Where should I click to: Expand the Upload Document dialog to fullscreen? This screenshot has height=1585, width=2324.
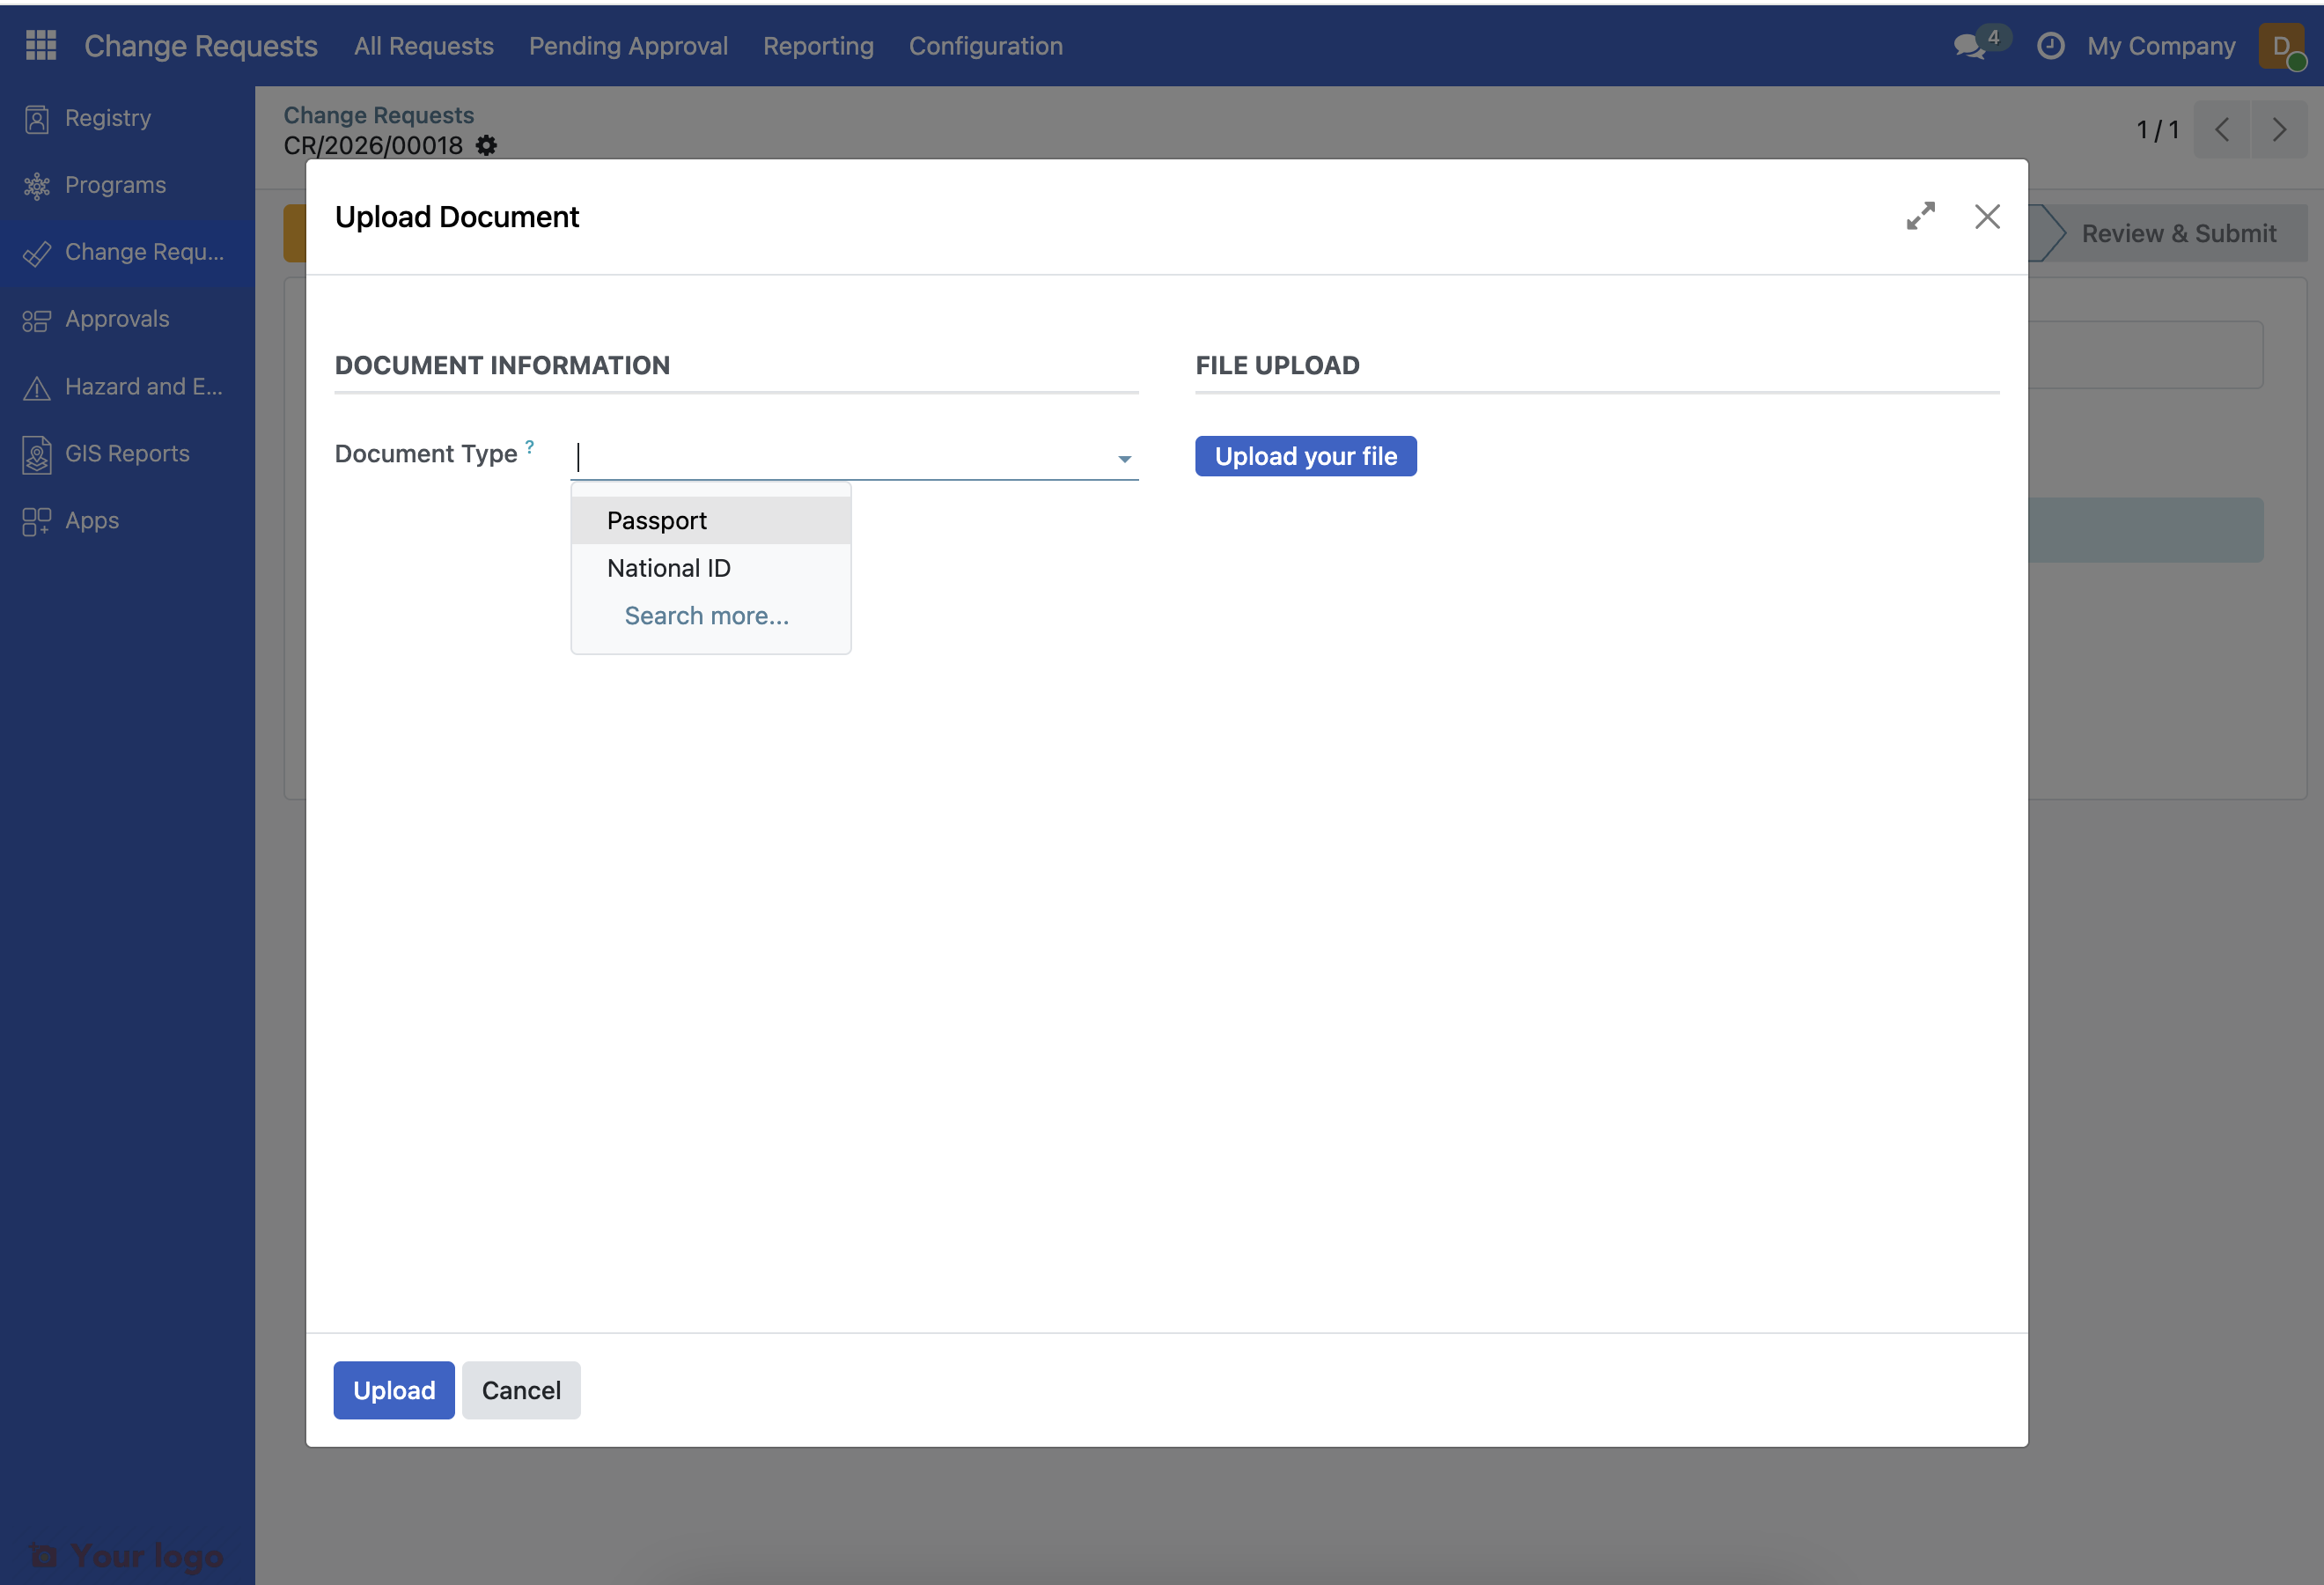[x=1920, y=216]
